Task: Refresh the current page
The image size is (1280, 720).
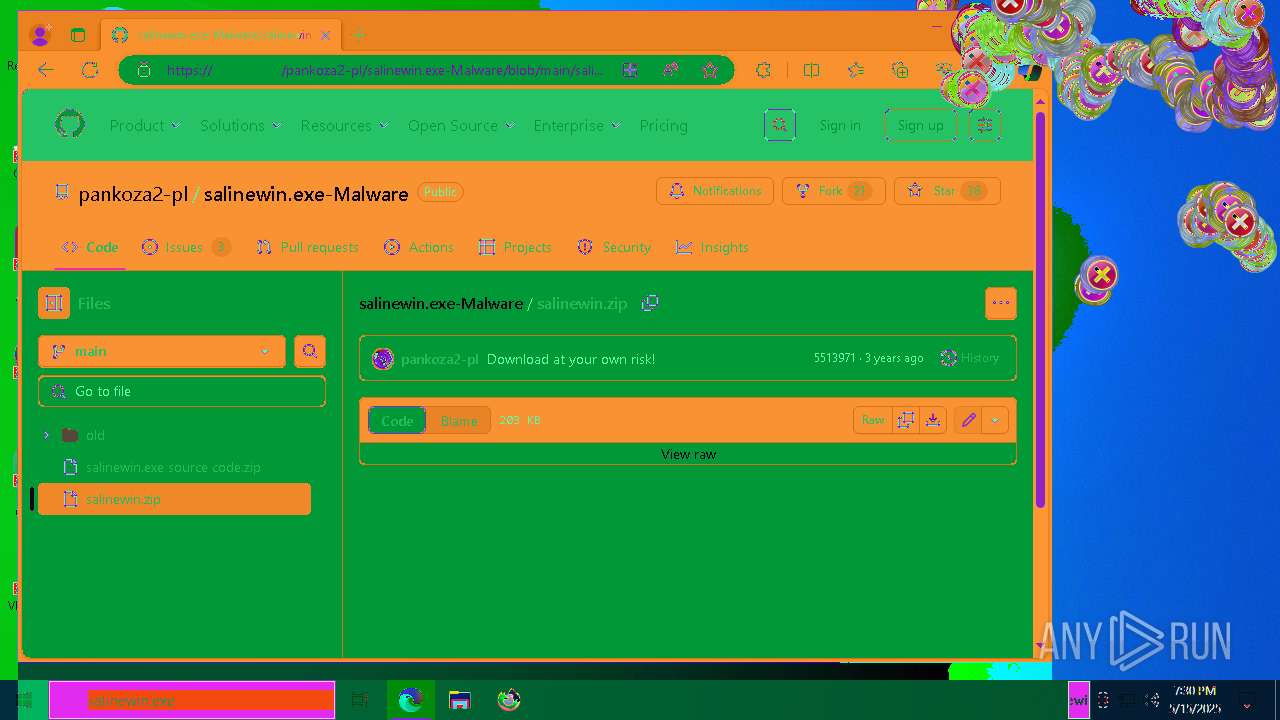Action: (x=90, y=70)
